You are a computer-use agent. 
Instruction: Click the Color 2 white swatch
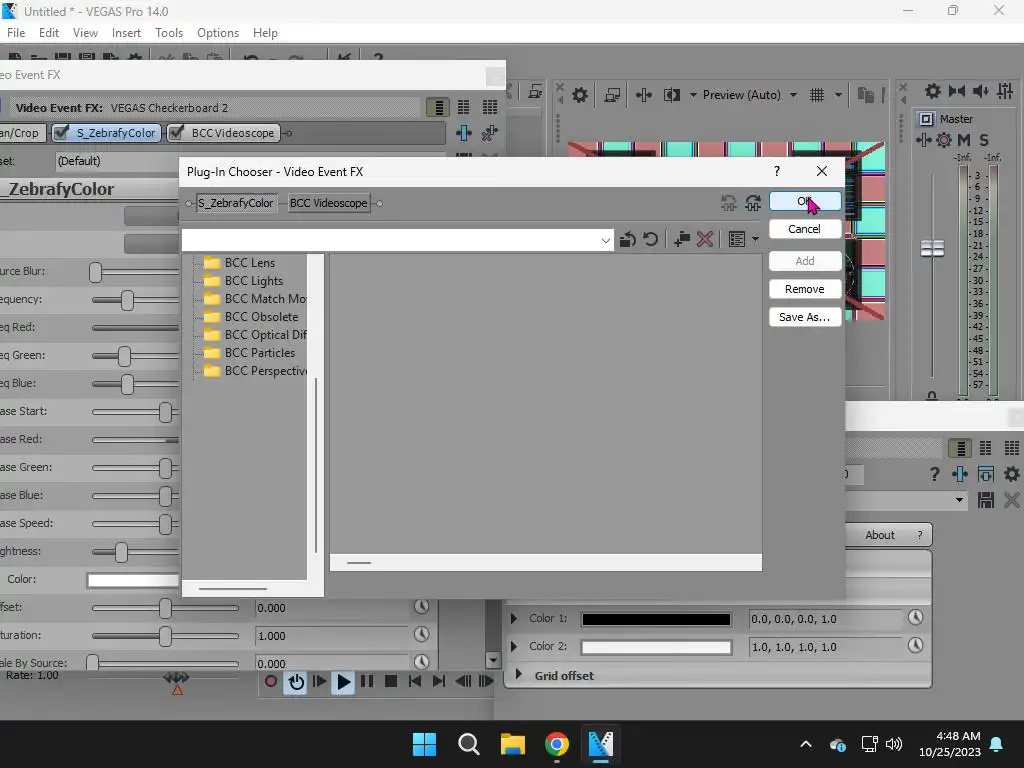coord(656,647)
